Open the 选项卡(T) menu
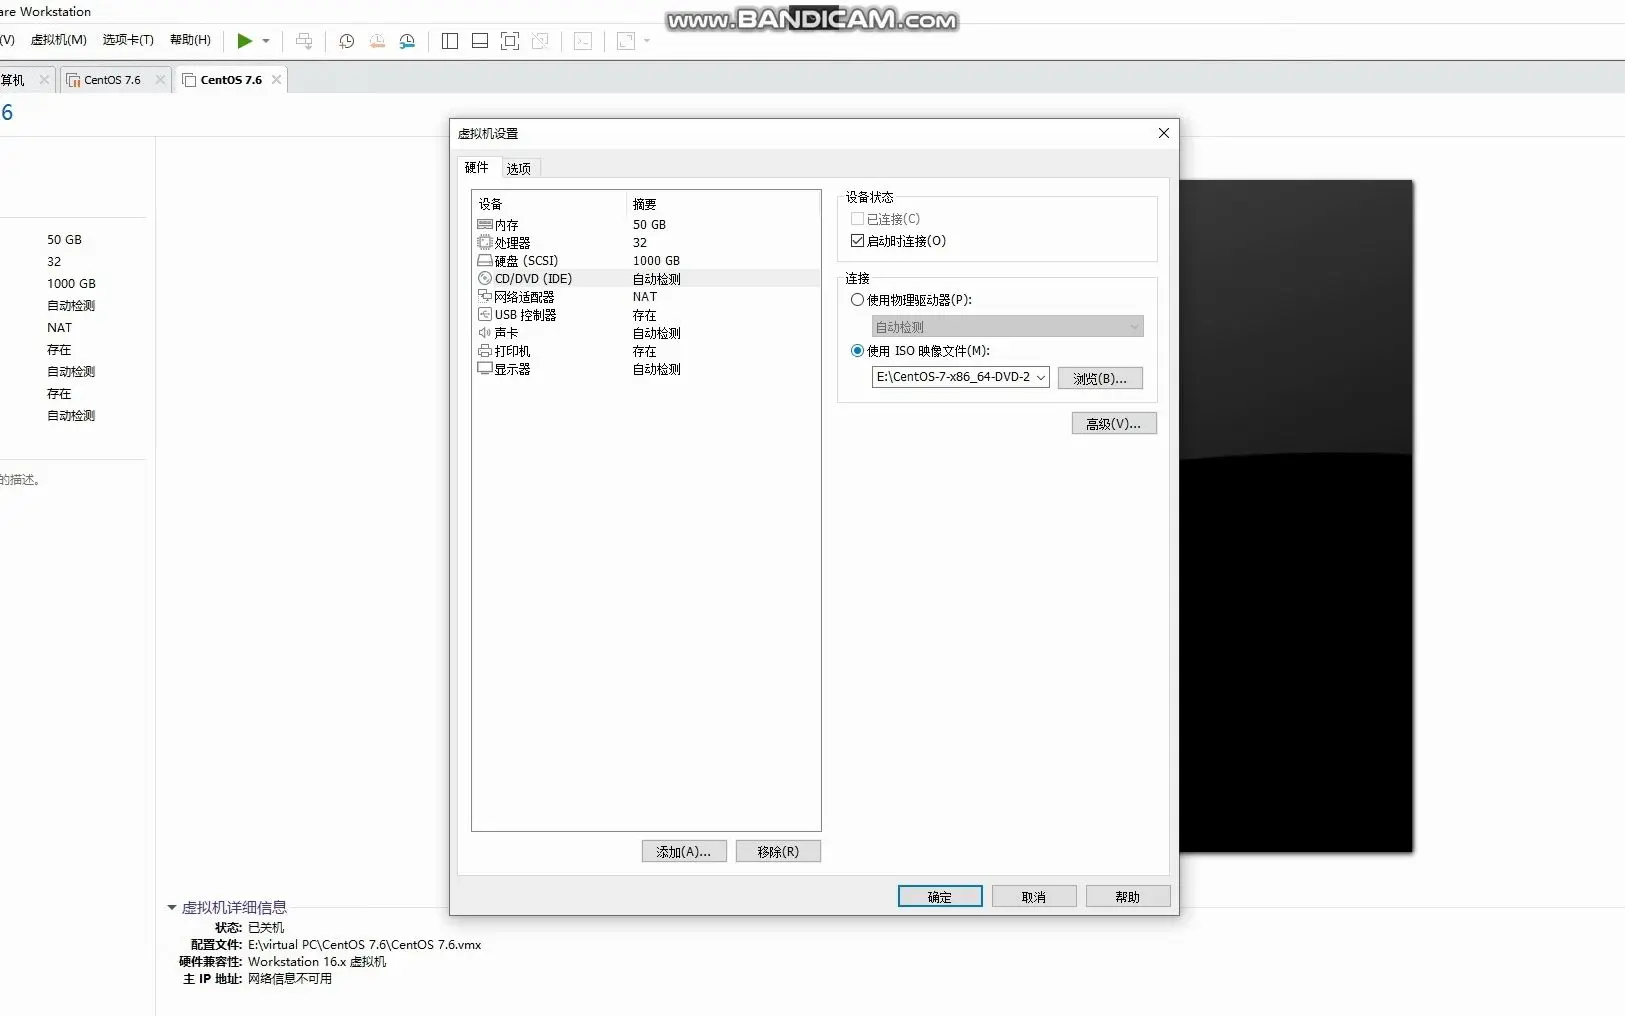The height and width of the screenshot is (1016, 1625). click(128, 40)
